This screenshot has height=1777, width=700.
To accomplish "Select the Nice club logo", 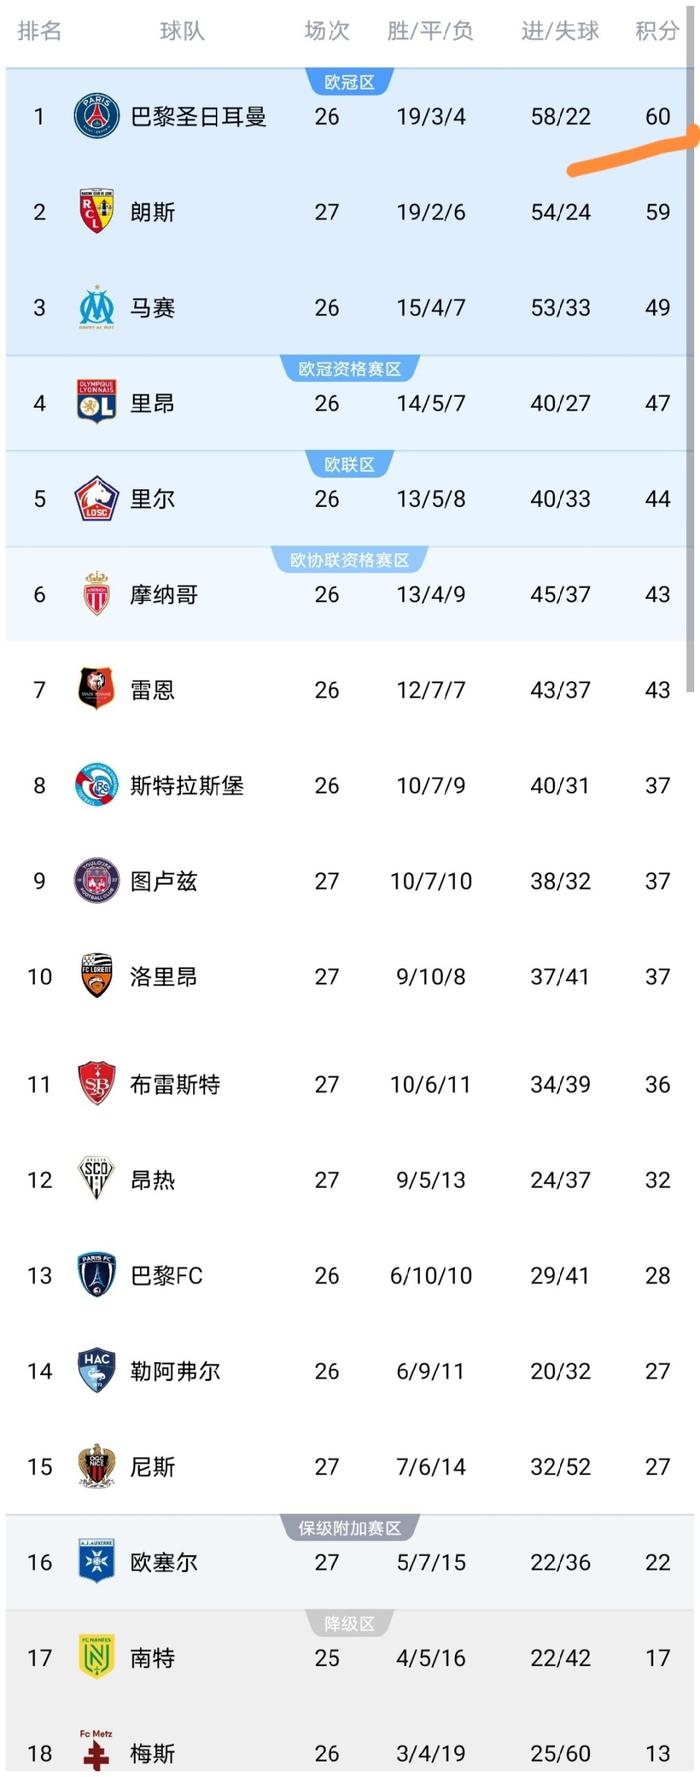I will click(97, 1467).
